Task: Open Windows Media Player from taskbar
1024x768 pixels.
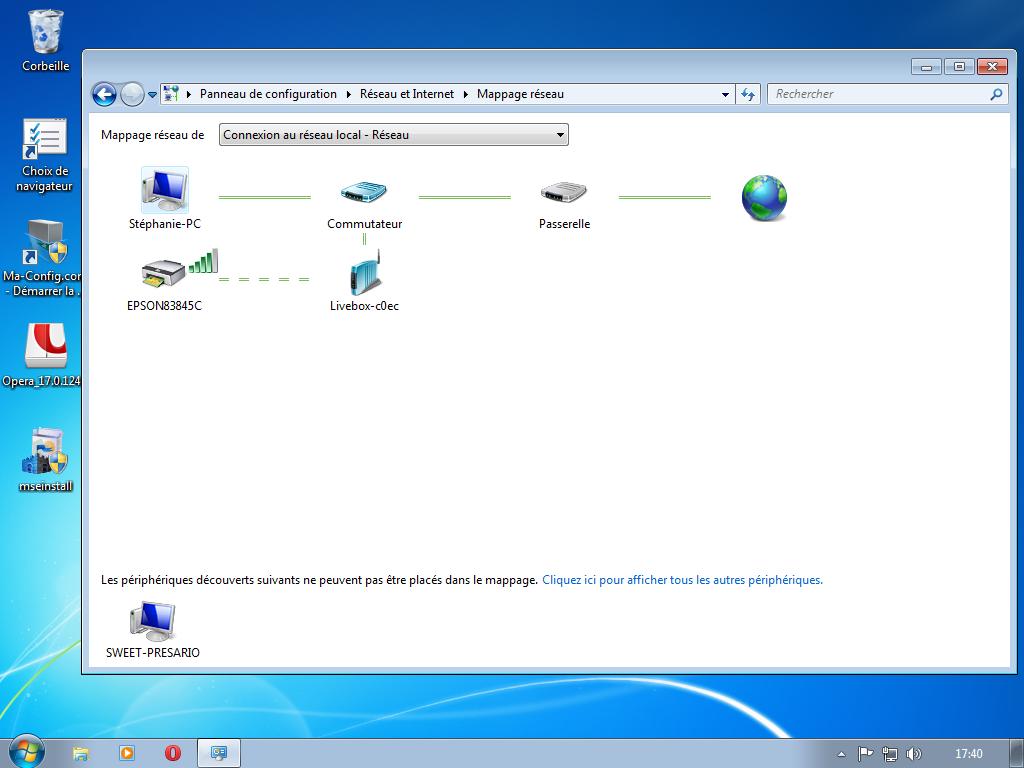Action: pyautogui.click(x=127, y=754)
